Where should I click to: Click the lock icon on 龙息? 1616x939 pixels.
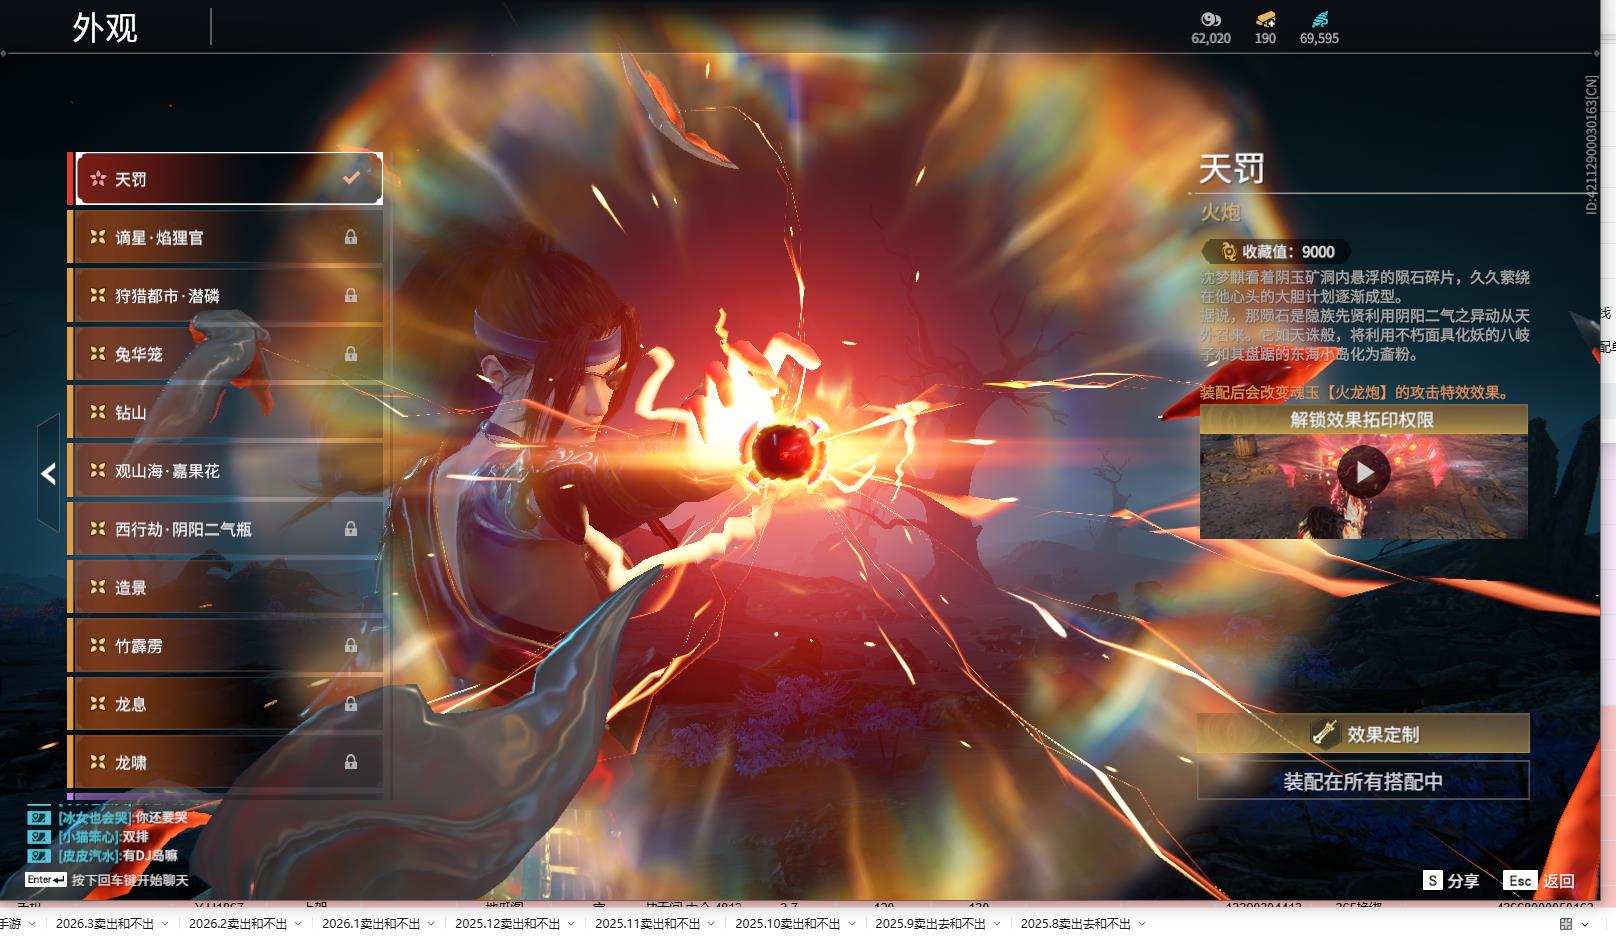click(x=351, y=703)
